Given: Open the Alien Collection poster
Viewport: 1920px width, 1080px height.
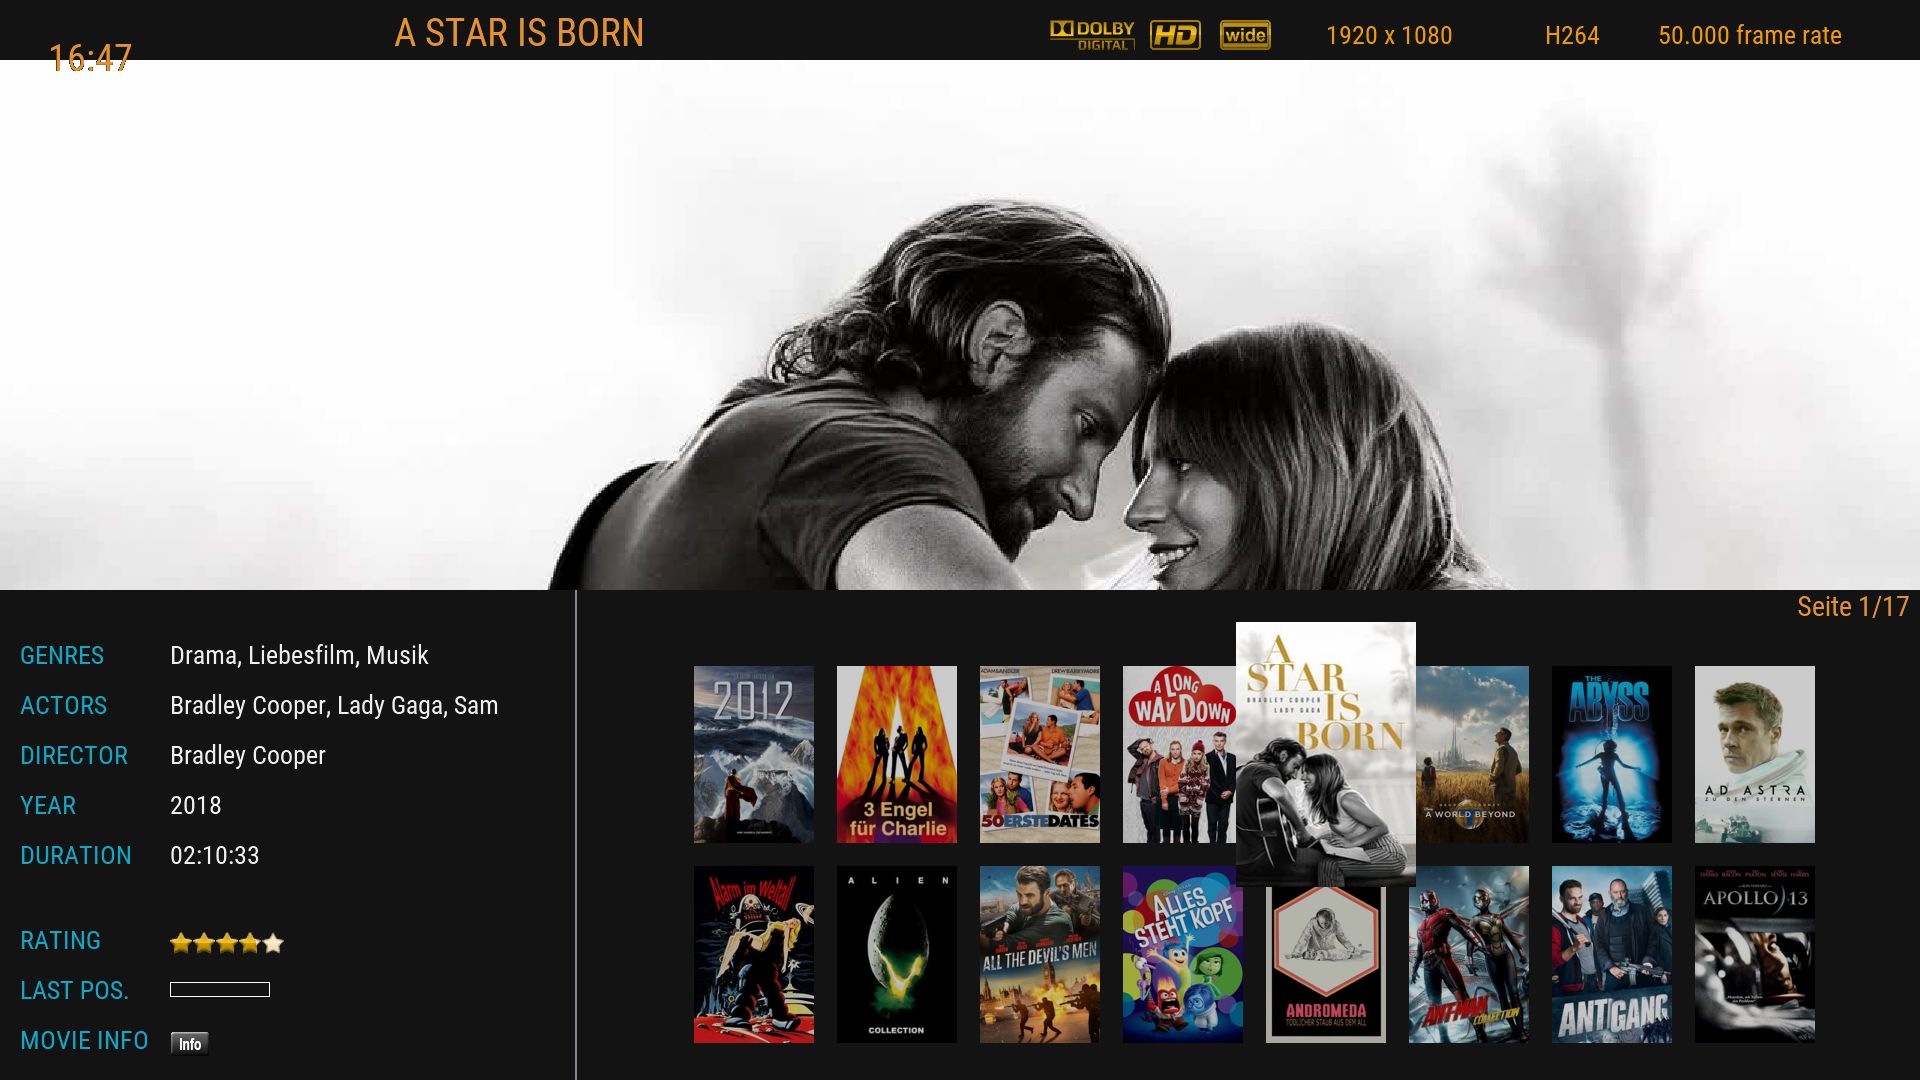Looking at the screenshot, I should (x=896, y=954).
